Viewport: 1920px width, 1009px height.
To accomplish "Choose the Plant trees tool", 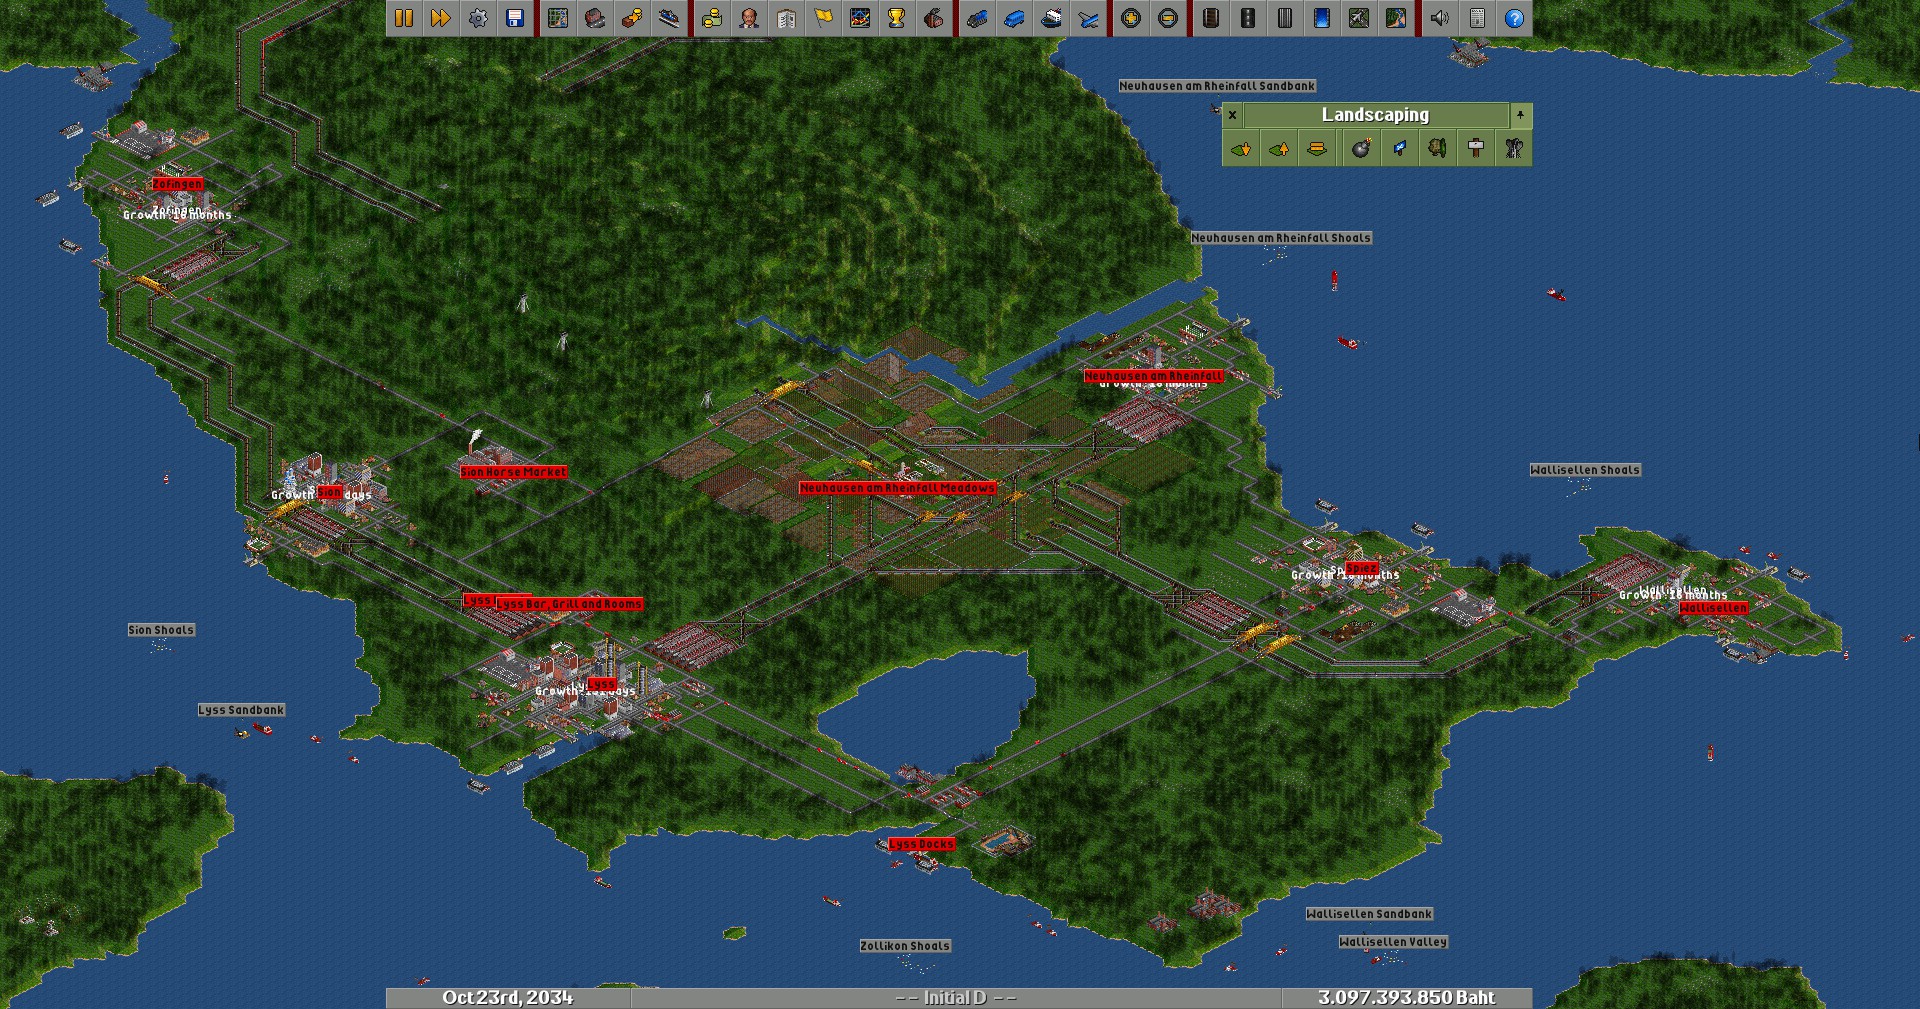I will (1437, 149).
